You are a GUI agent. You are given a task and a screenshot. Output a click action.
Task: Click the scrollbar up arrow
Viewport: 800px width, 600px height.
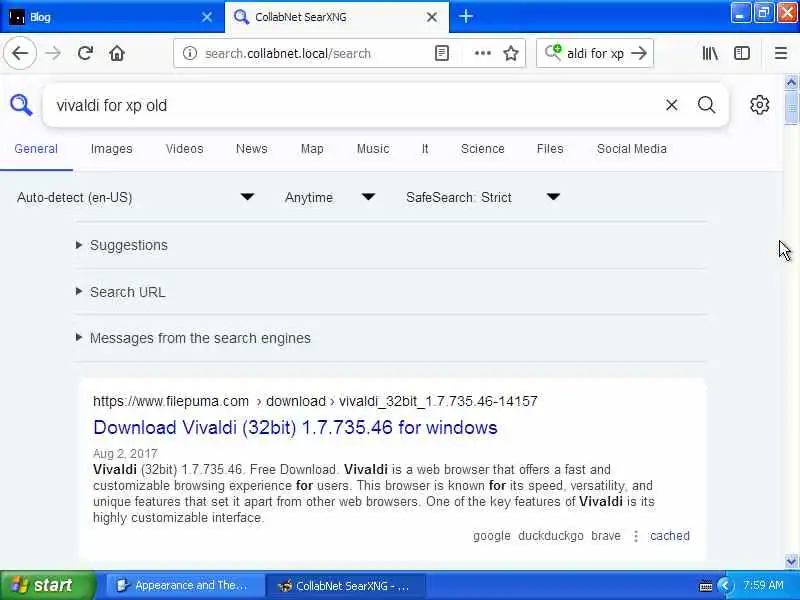click(x=791, y=82)
